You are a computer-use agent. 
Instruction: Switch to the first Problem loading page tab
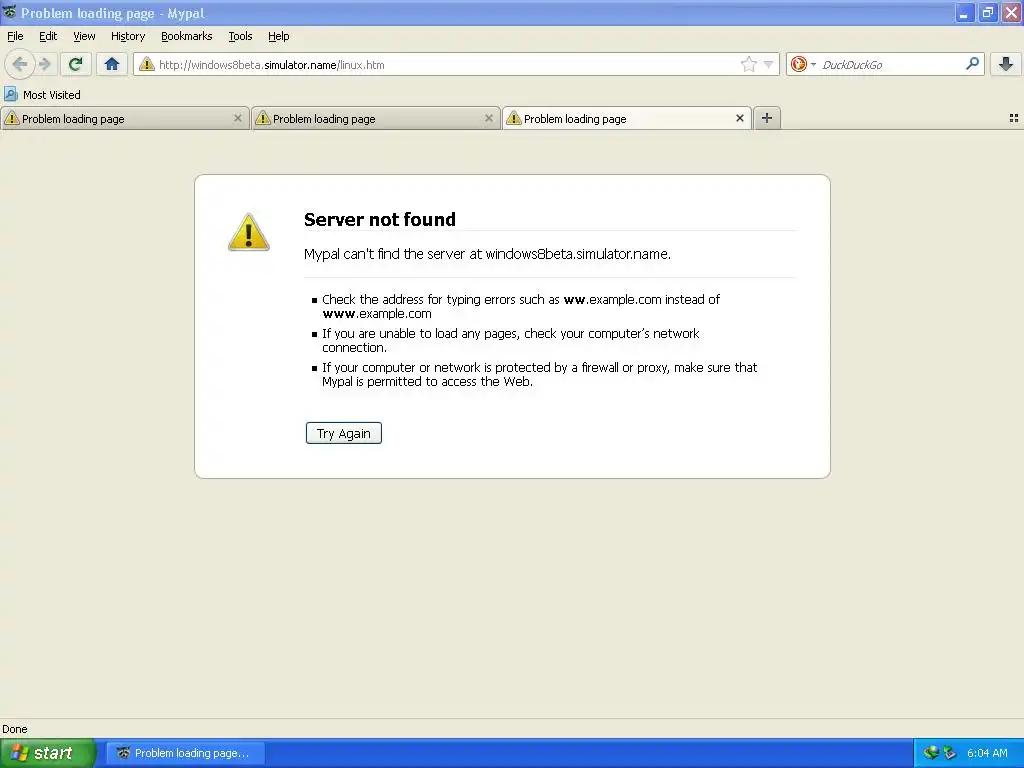click(125, 118)
